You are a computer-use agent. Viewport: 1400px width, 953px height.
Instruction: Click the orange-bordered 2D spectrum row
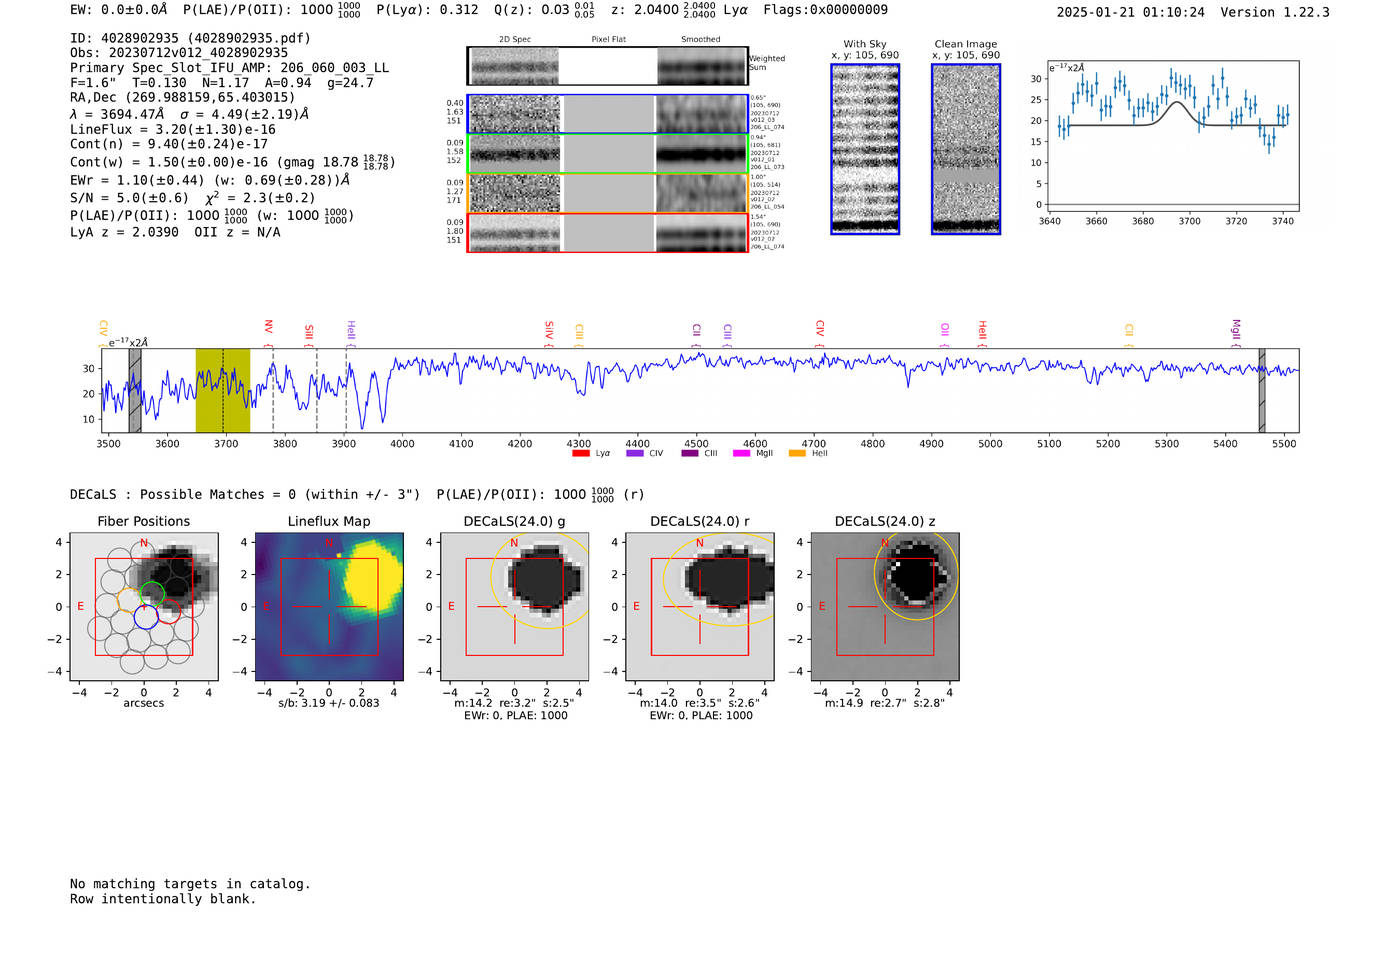click(607, 194)
